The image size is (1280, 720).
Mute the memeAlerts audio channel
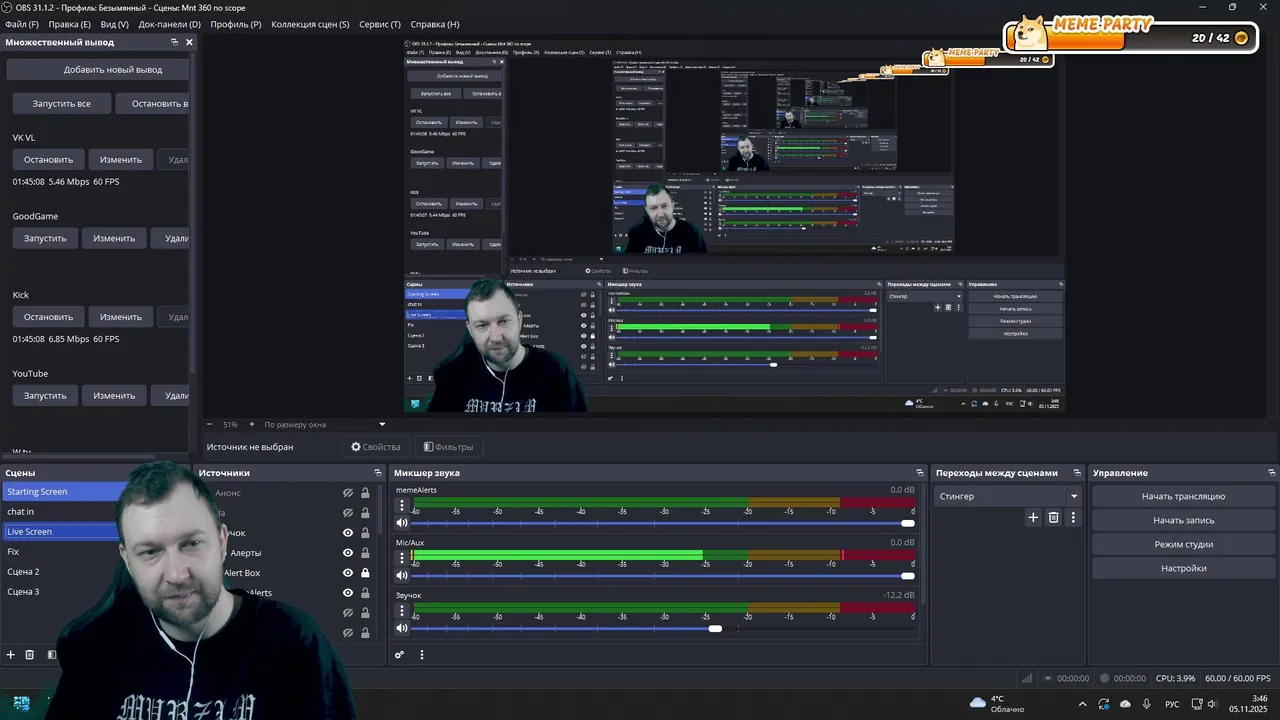(x=402, y=523)
